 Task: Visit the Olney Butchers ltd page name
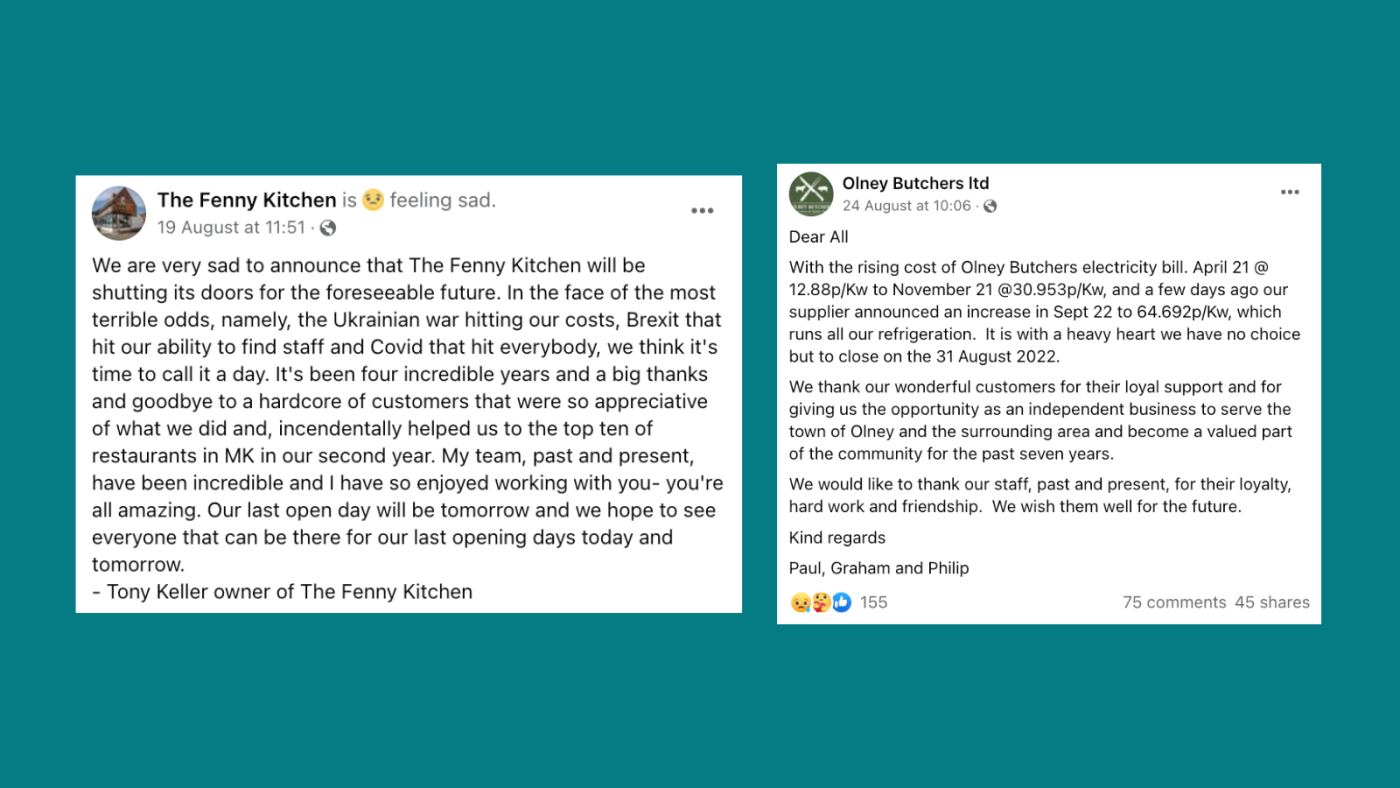pos(915,183)
